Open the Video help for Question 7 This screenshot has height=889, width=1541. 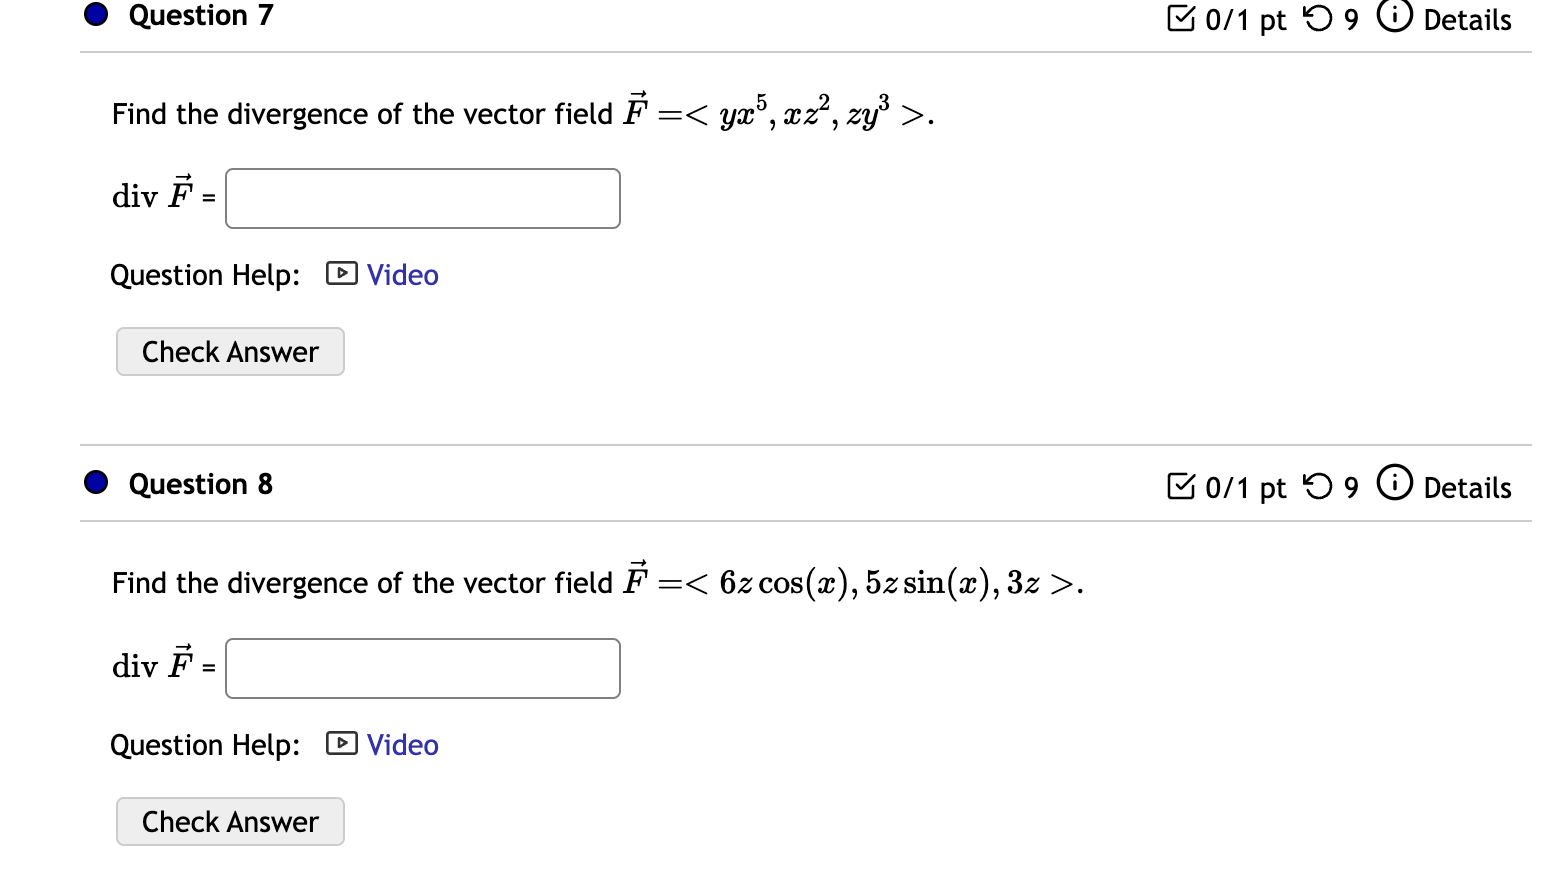click(x=401, y=274)
